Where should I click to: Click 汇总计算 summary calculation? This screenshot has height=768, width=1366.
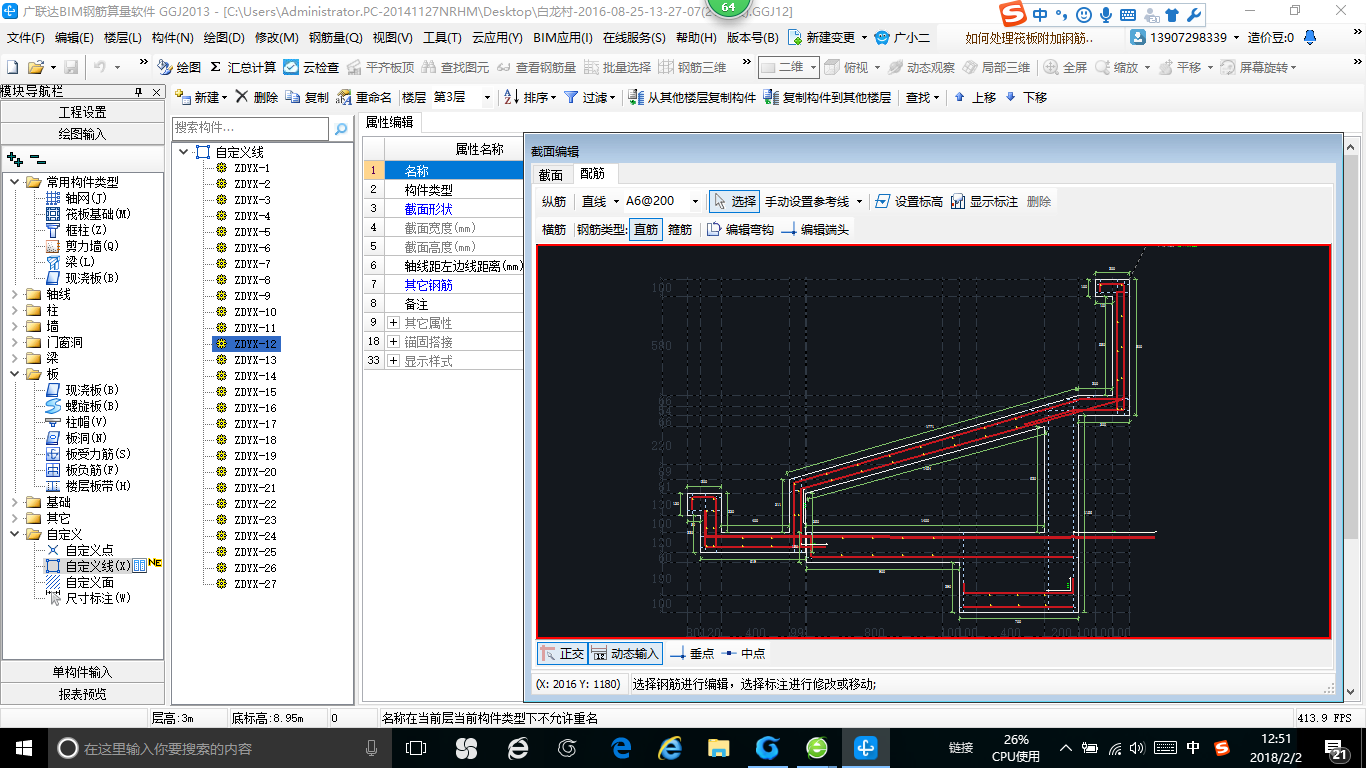tap(243, 67)
